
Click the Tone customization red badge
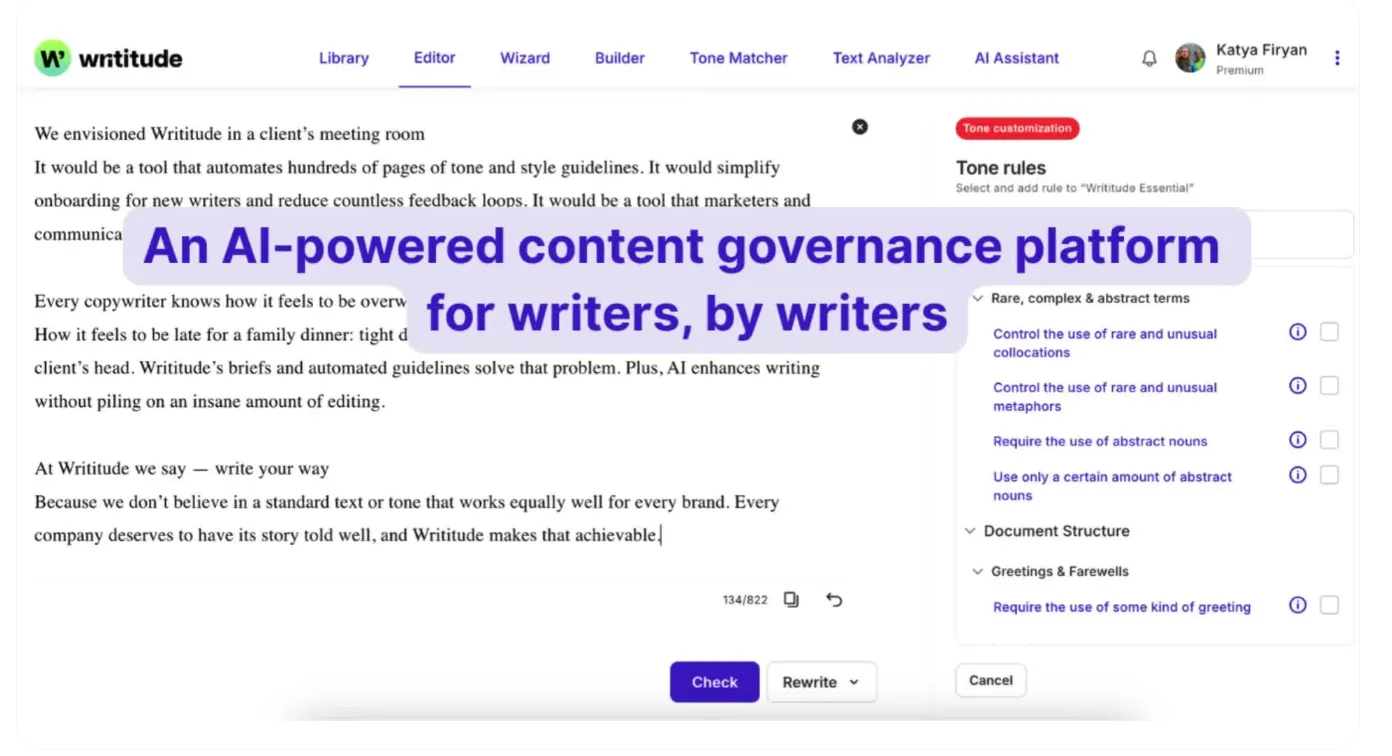click(1018, 128)
